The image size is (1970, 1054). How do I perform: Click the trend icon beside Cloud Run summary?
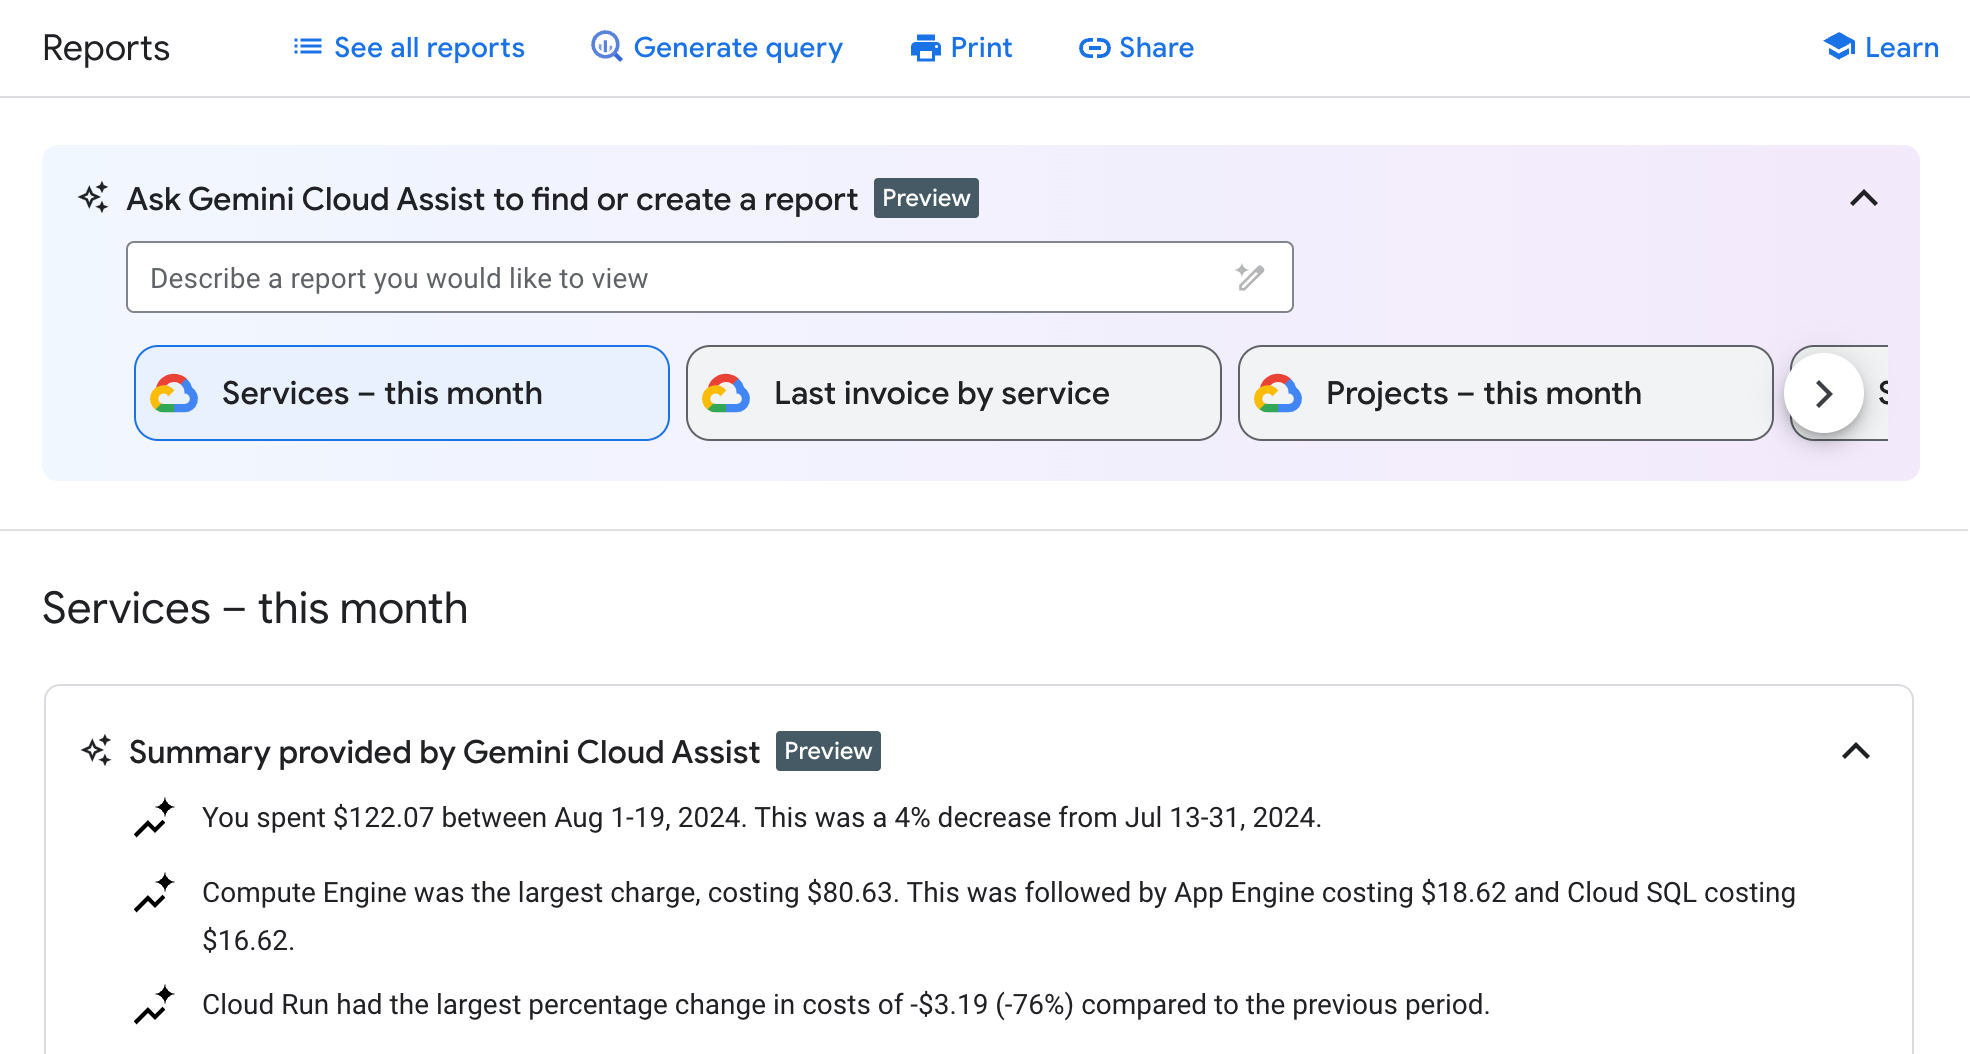pos(154,1005)
